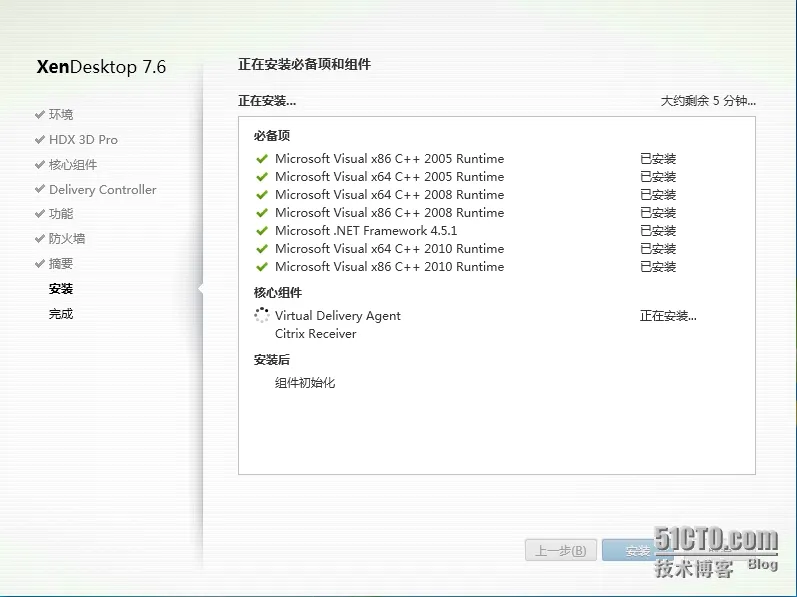Click the text Microsoft Visual x64 C++ 2005 Runtime
The width and height of the screenshot is (797, 597).
pyautogui.click(x=389, y=176)
